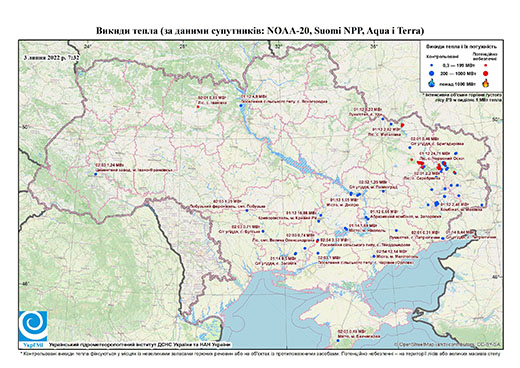Select the large red marker near the northern Kharkiv border

(402, 125)
